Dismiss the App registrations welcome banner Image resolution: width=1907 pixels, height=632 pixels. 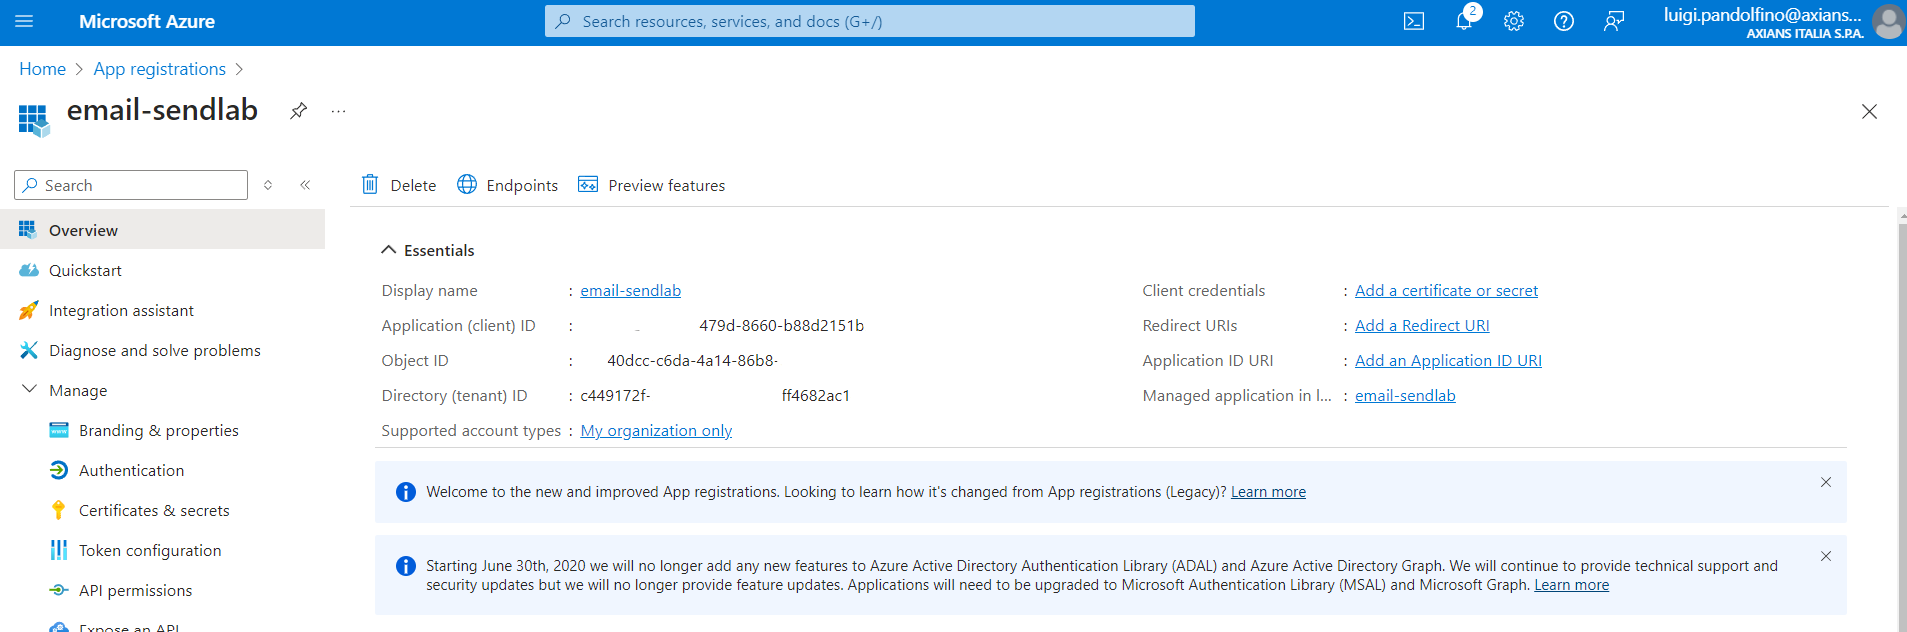(1825, 482)
